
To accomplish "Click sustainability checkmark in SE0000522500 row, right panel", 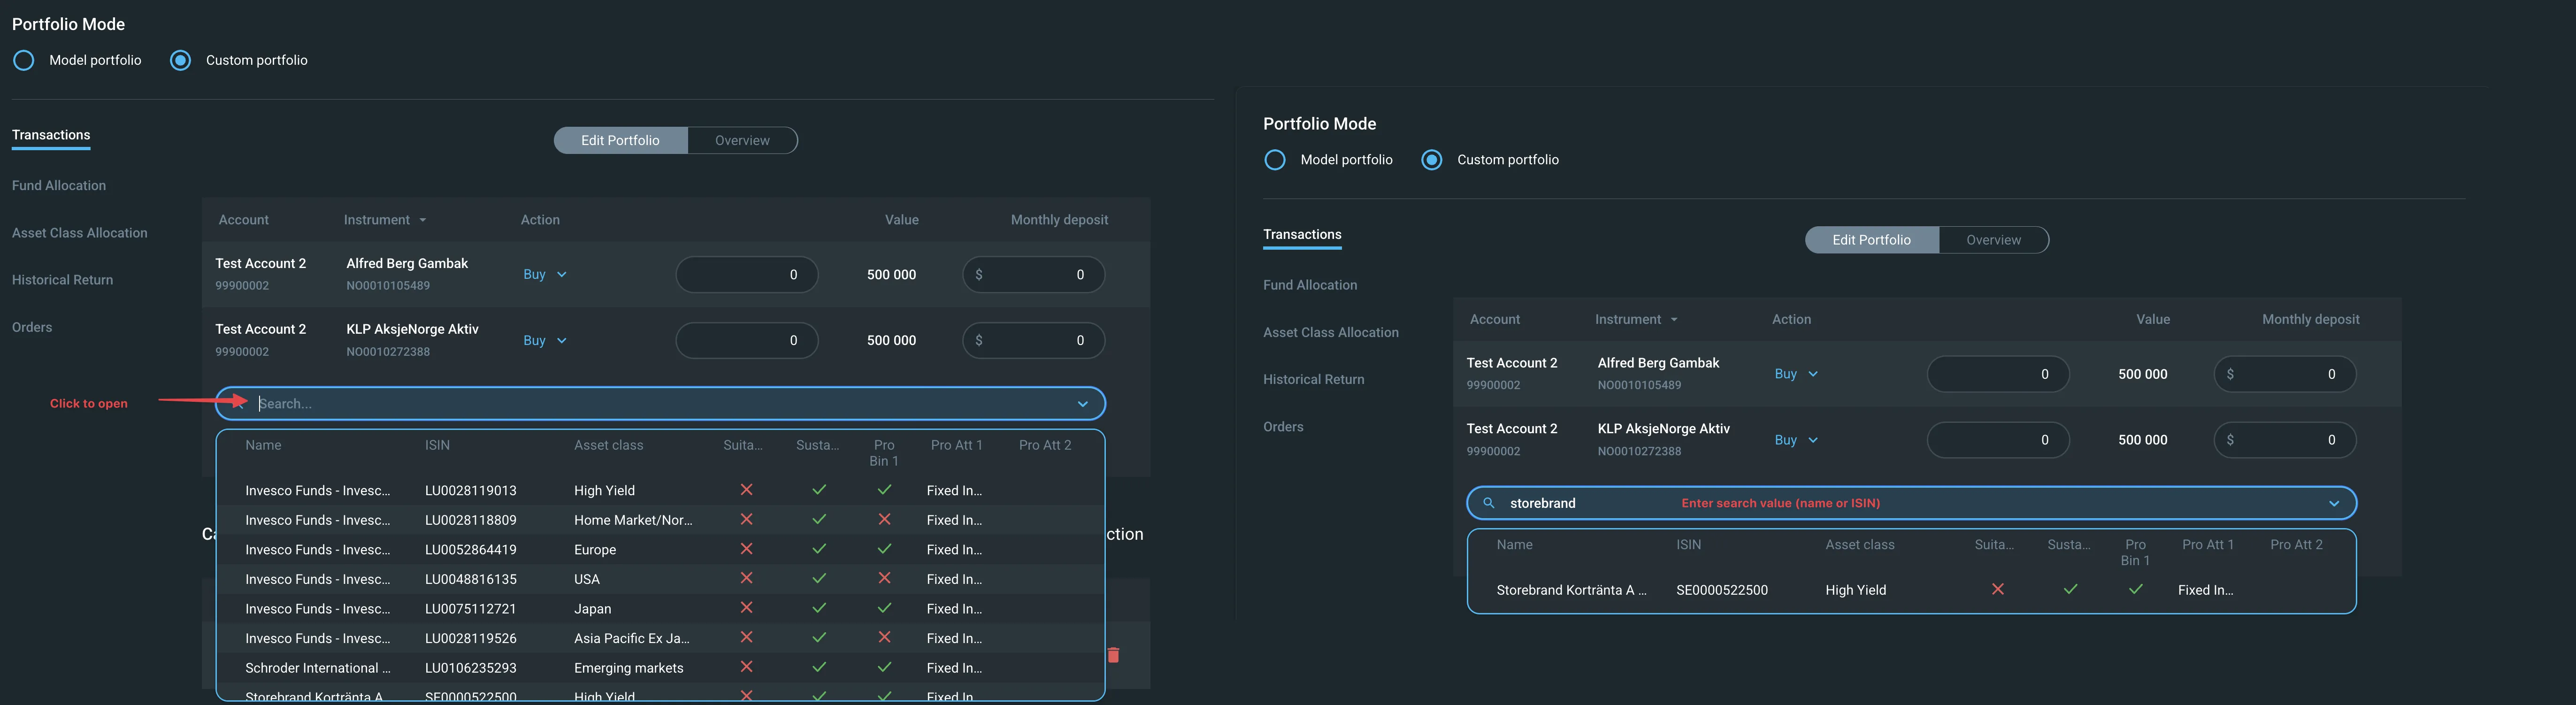I will [x=2071, y=590].
